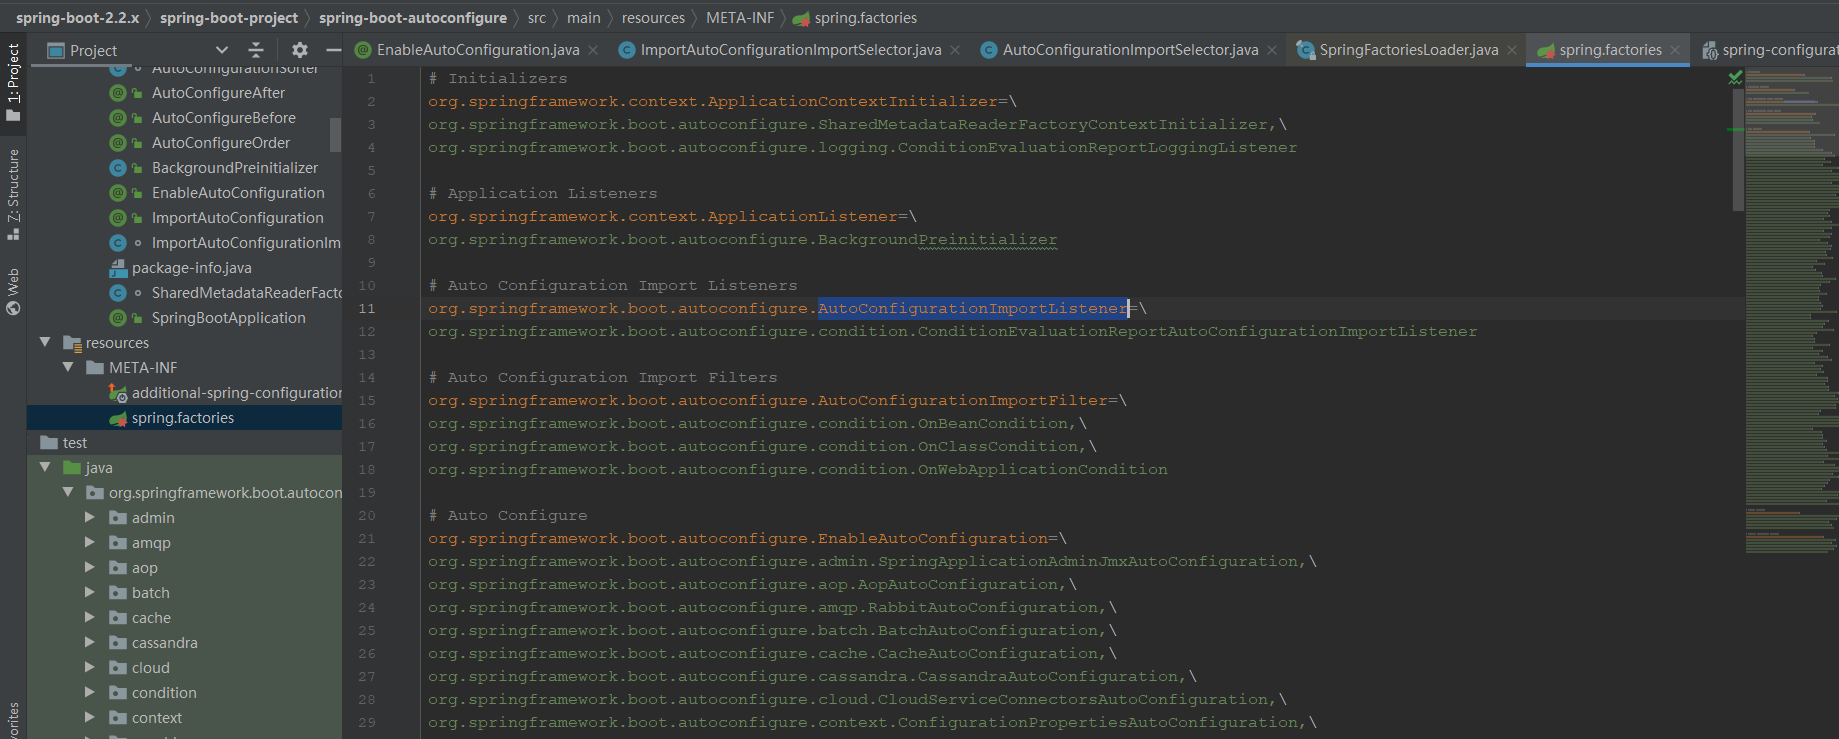Image resolution: width=1839 pixels, height=739 pixels.
Task: Expand the context package
Action: 90,717
